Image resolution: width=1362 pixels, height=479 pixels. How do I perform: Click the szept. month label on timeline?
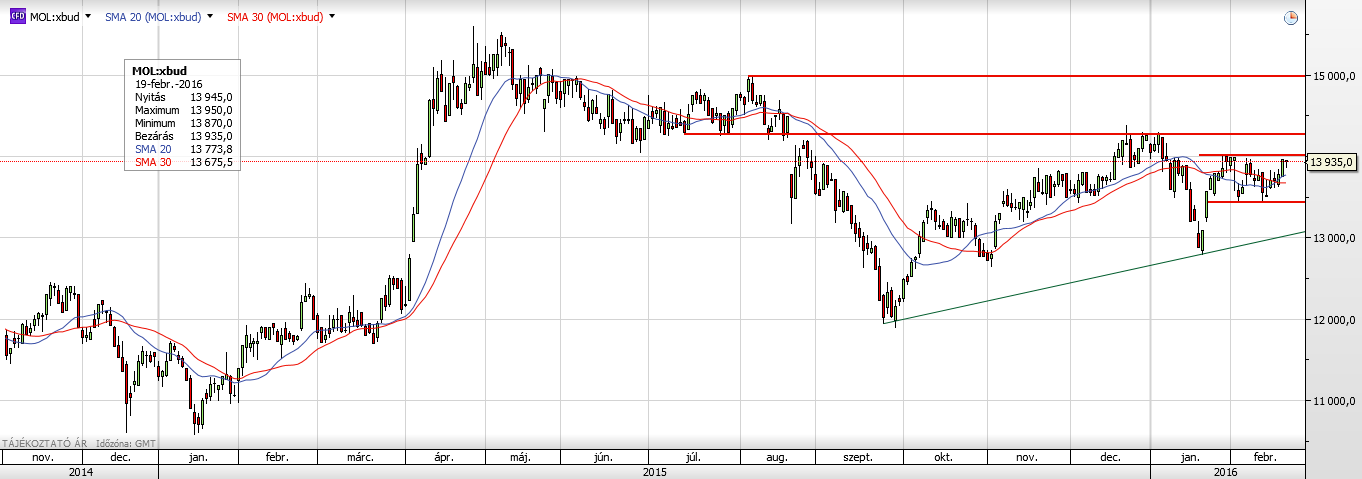tap(860, 457)
